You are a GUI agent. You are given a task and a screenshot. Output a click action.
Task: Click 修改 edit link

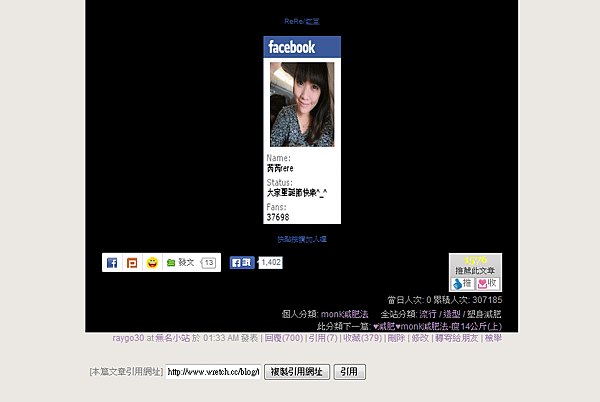click(420, 338)
